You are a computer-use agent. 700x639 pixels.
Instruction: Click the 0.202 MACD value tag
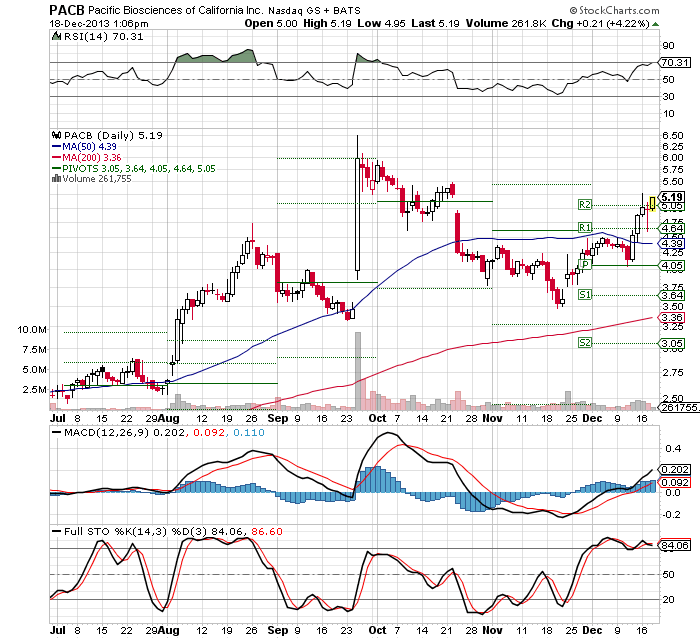(675, 470)
